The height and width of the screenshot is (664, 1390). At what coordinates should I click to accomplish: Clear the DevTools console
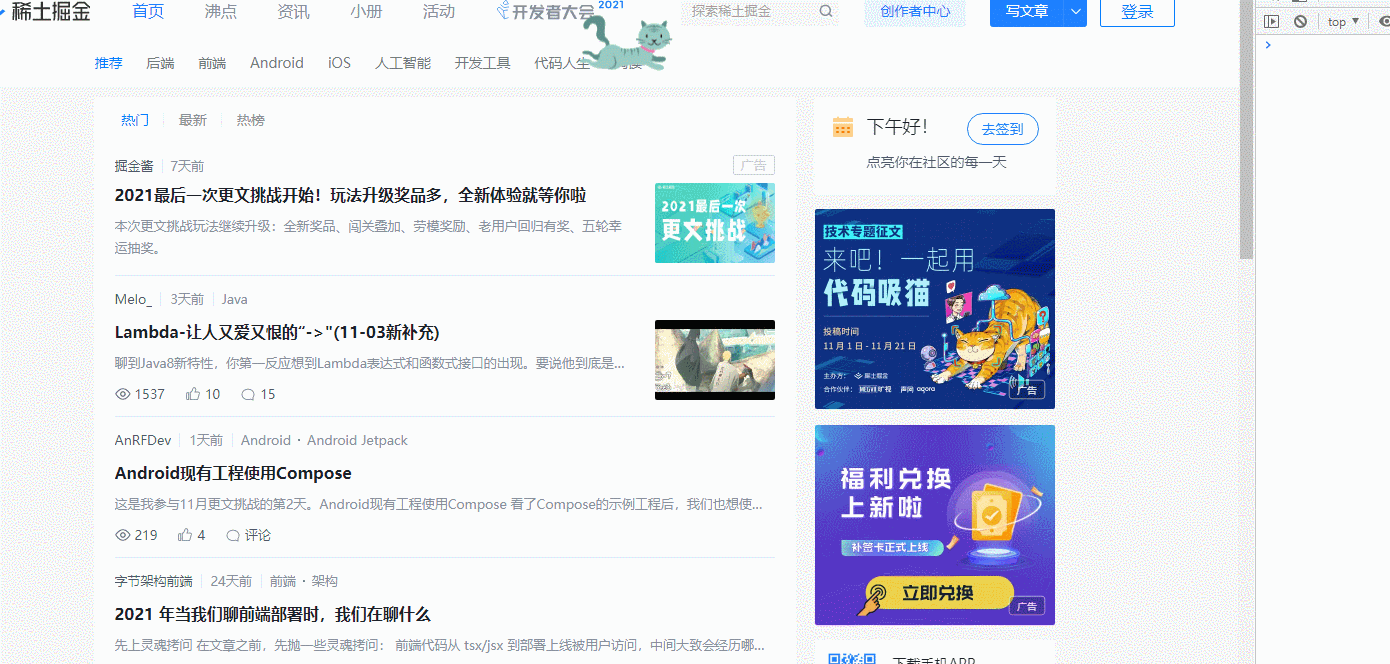1300,21
